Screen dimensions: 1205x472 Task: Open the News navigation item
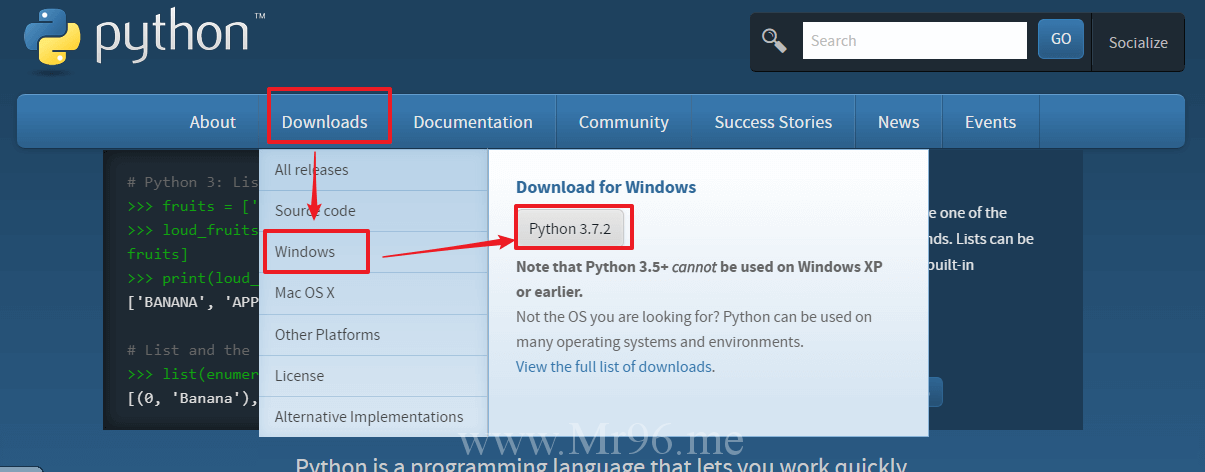[899, 122]
